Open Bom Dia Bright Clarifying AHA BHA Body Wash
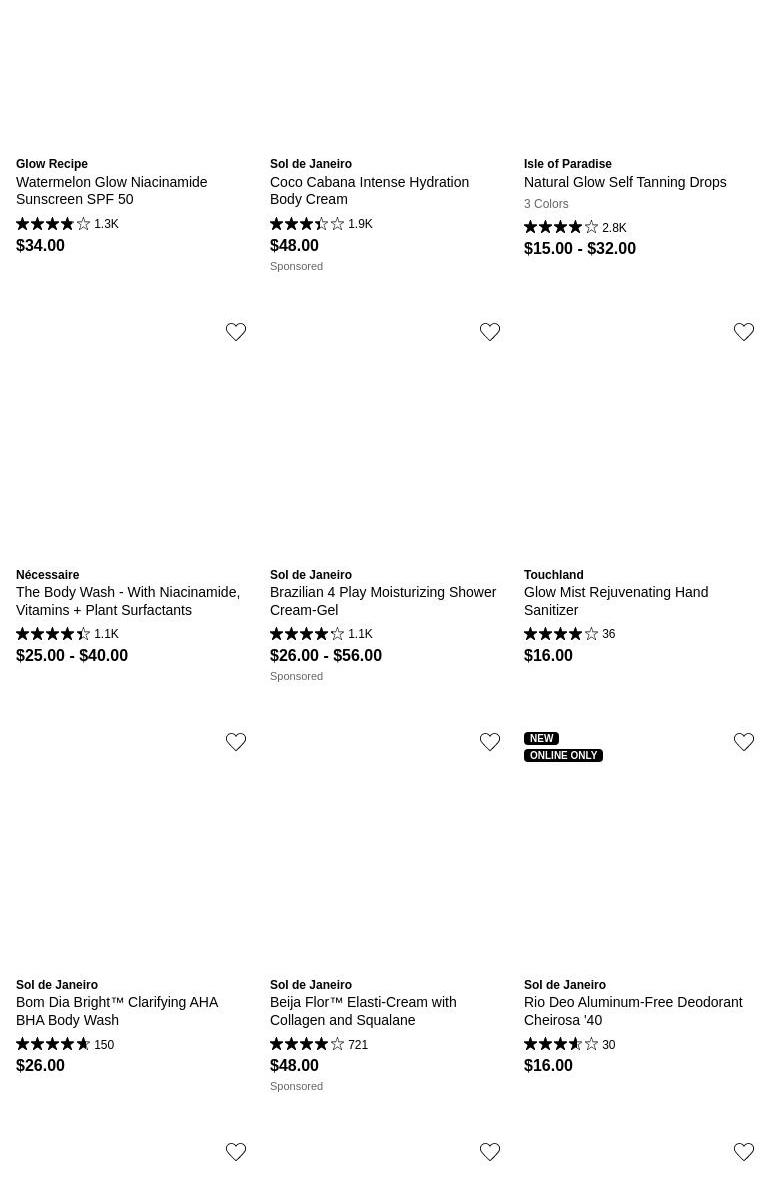The image size is (770, 1185). point(117,1010)
